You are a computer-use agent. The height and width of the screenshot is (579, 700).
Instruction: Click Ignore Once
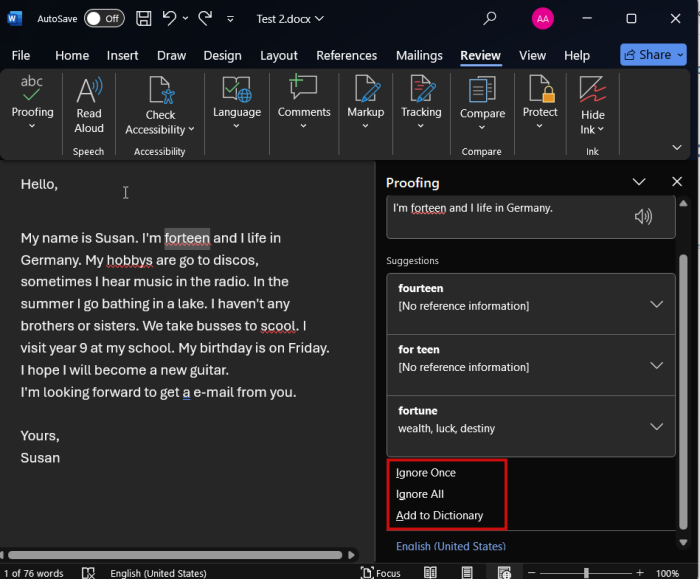(425, 473)
